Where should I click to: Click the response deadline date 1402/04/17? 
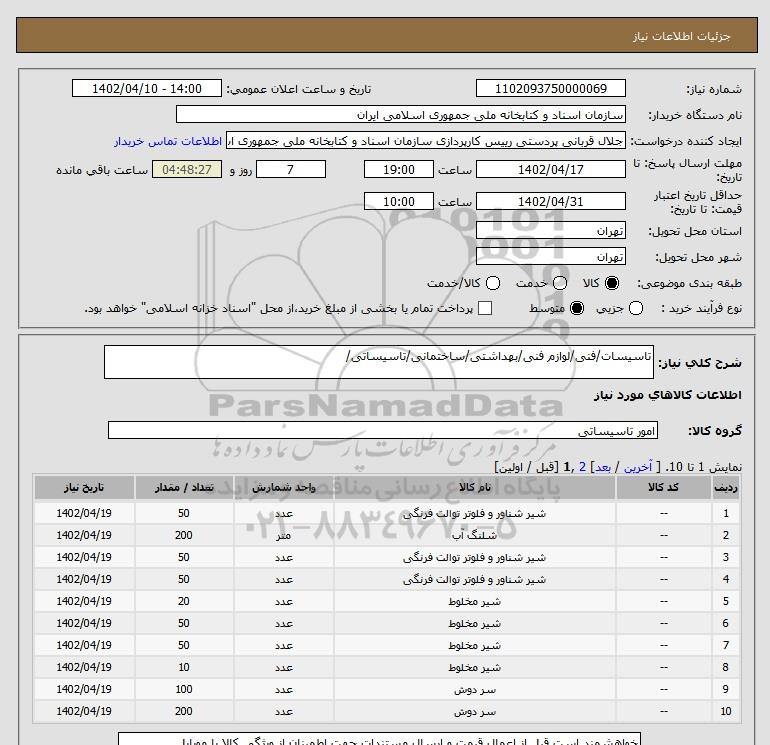[550, 169]
